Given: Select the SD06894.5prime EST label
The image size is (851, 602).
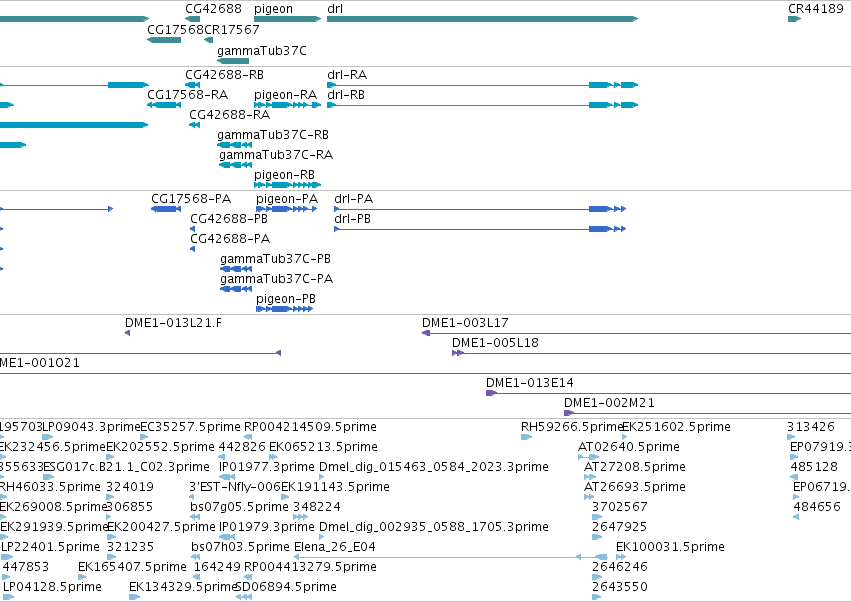Looking at the screenshot, I should click(287, 587).
